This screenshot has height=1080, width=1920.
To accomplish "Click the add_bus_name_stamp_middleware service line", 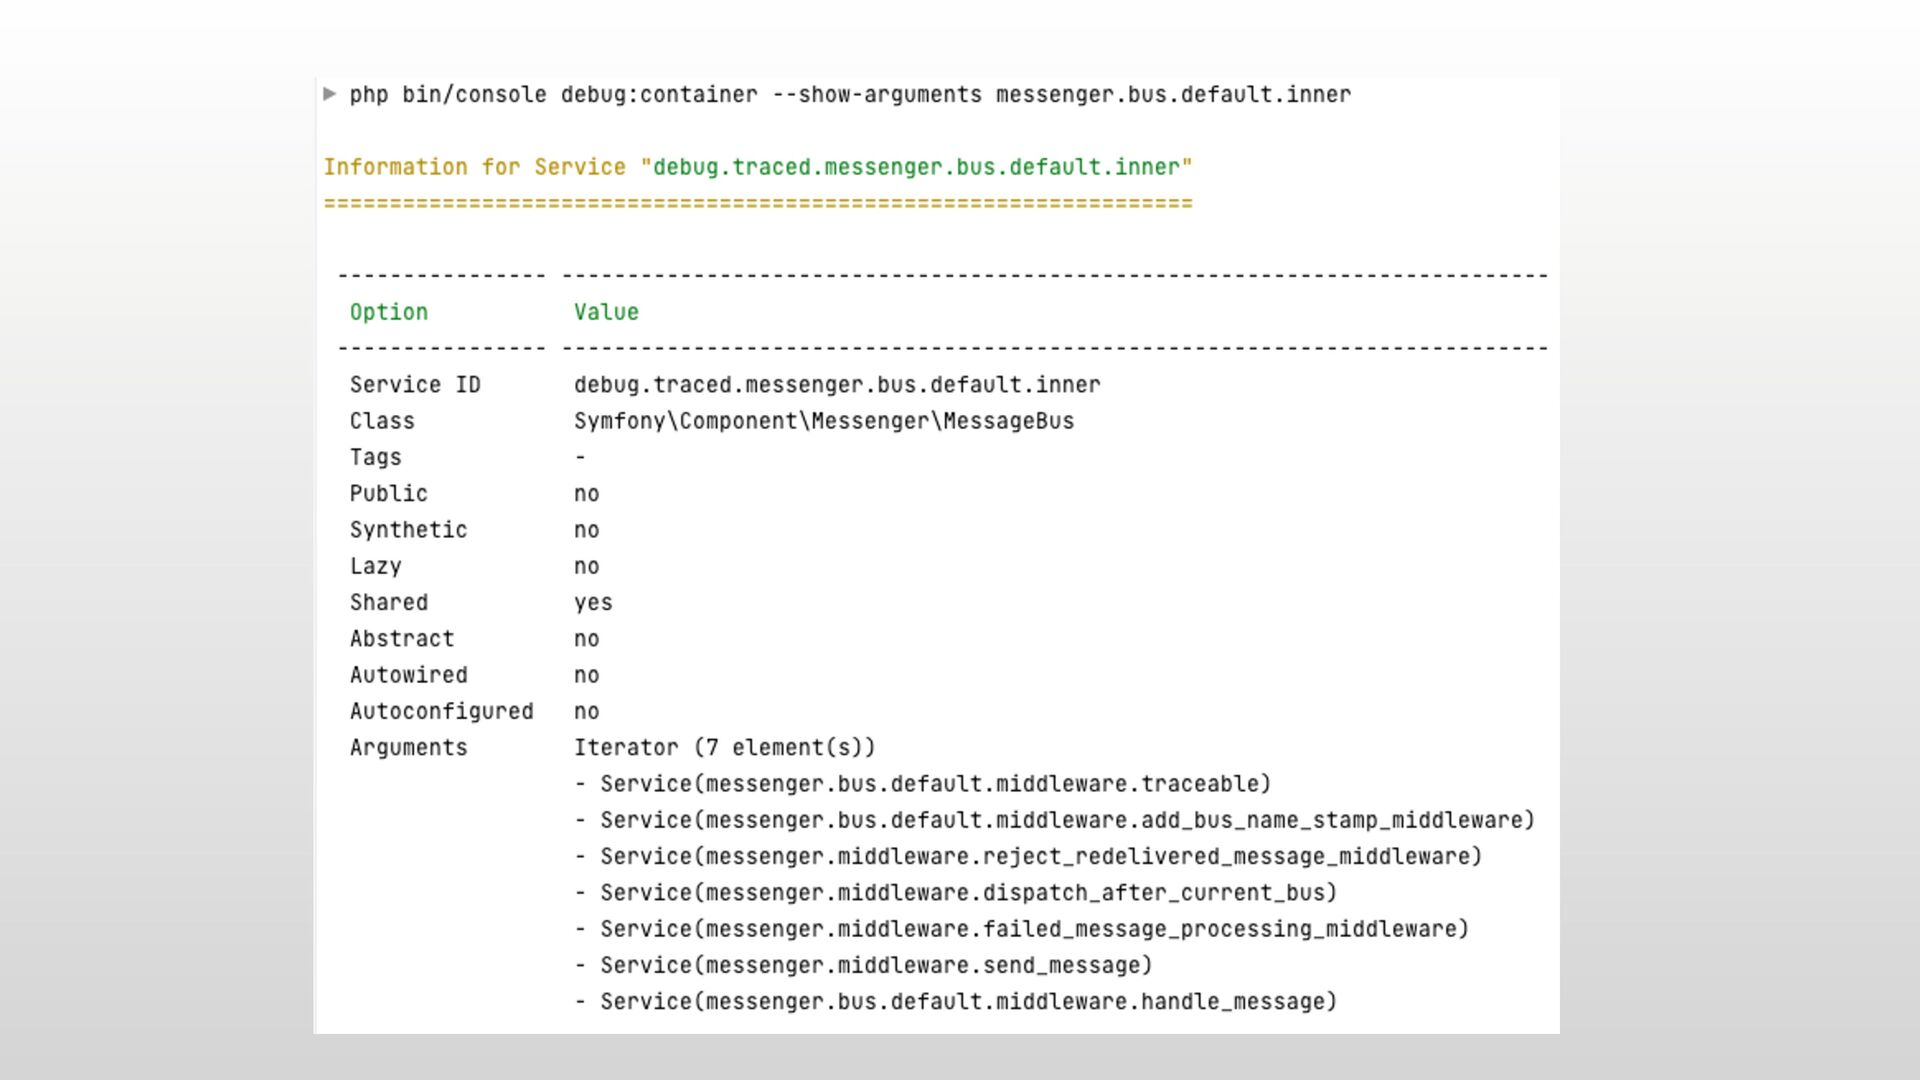I will pyautogui.click(x=1066, y=821).
